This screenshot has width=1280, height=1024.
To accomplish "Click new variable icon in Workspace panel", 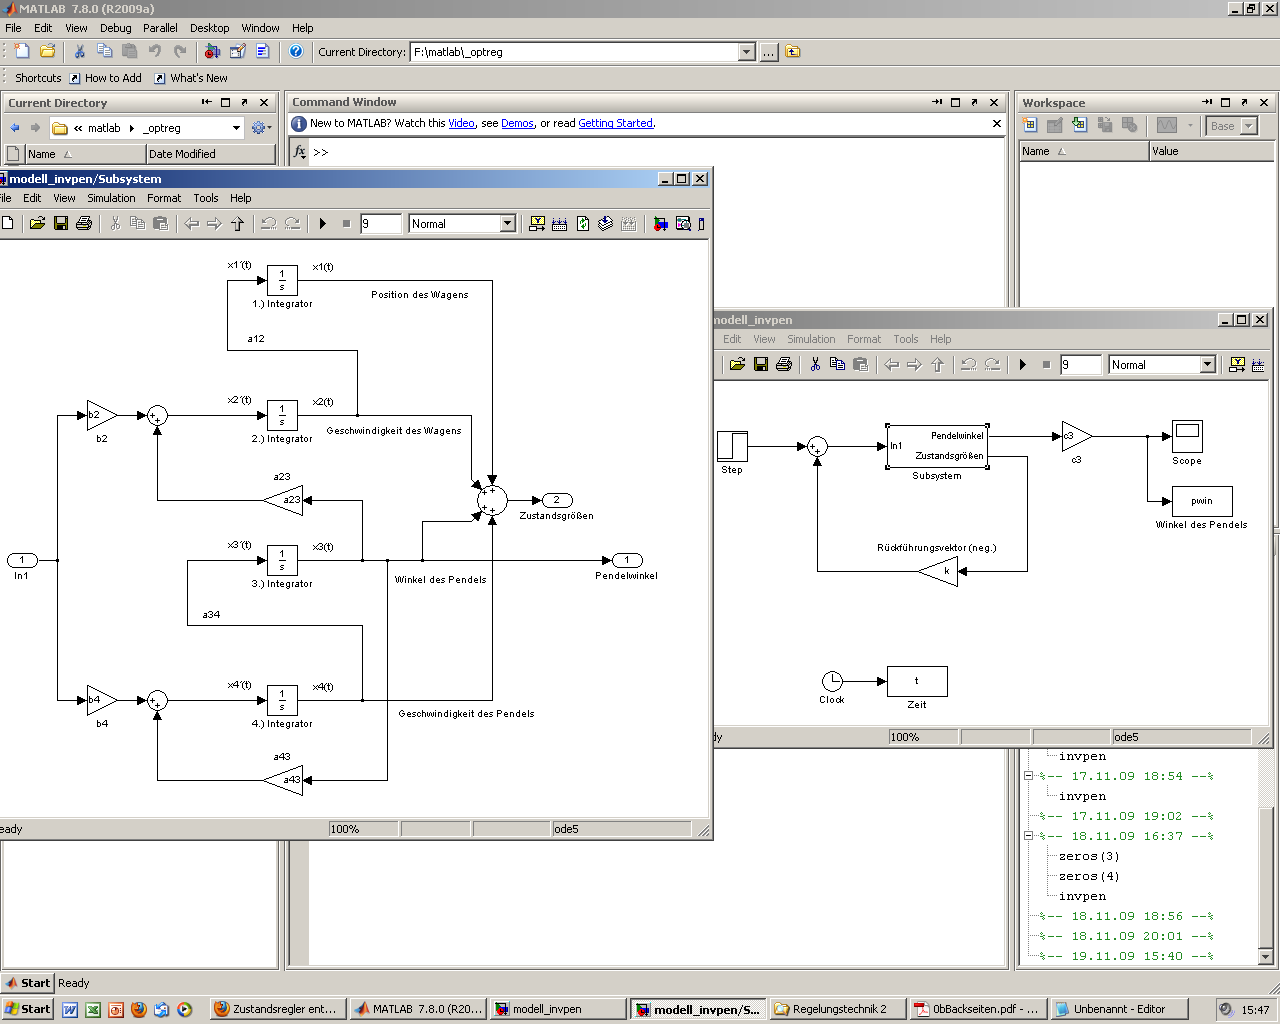I will 1030,125.
